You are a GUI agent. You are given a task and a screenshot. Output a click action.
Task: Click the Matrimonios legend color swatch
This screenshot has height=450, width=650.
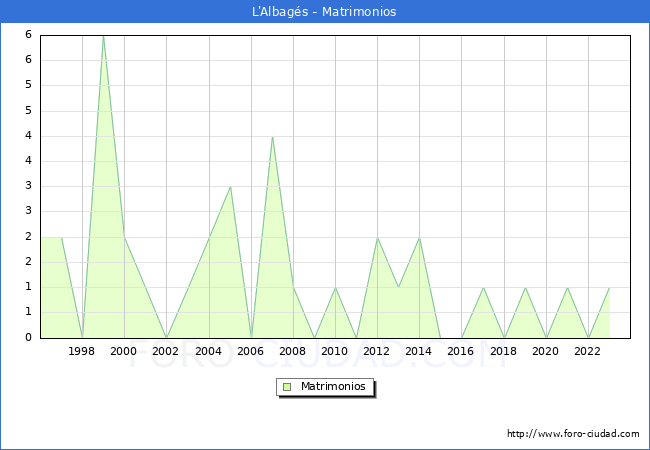(x=287, y=387)
